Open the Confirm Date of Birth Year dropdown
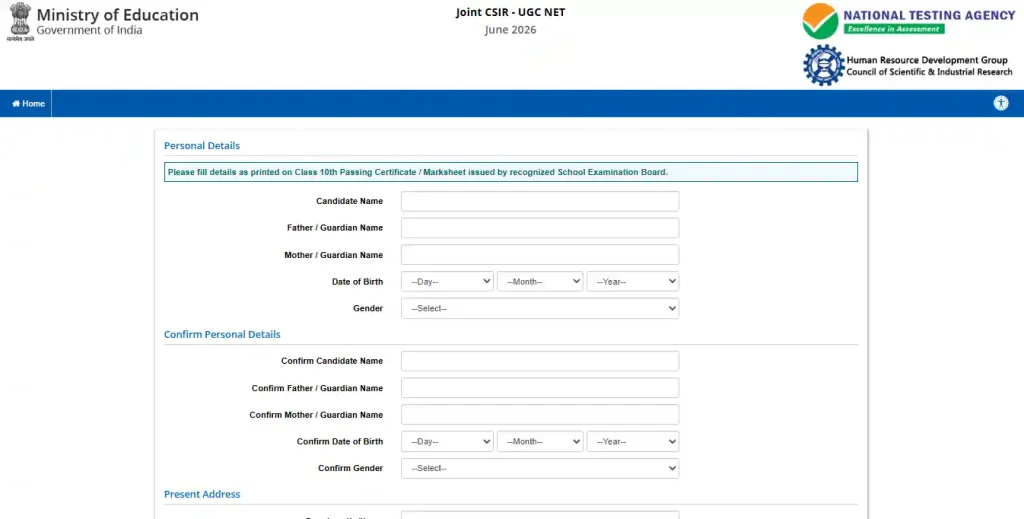1024x519 pixels. click(x=632, y=441)
